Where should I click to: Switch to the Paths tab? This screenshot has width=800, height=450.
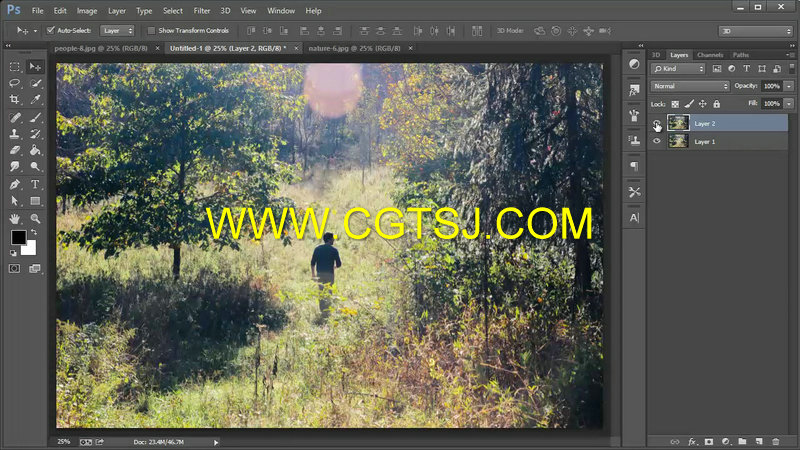[741, 55]
